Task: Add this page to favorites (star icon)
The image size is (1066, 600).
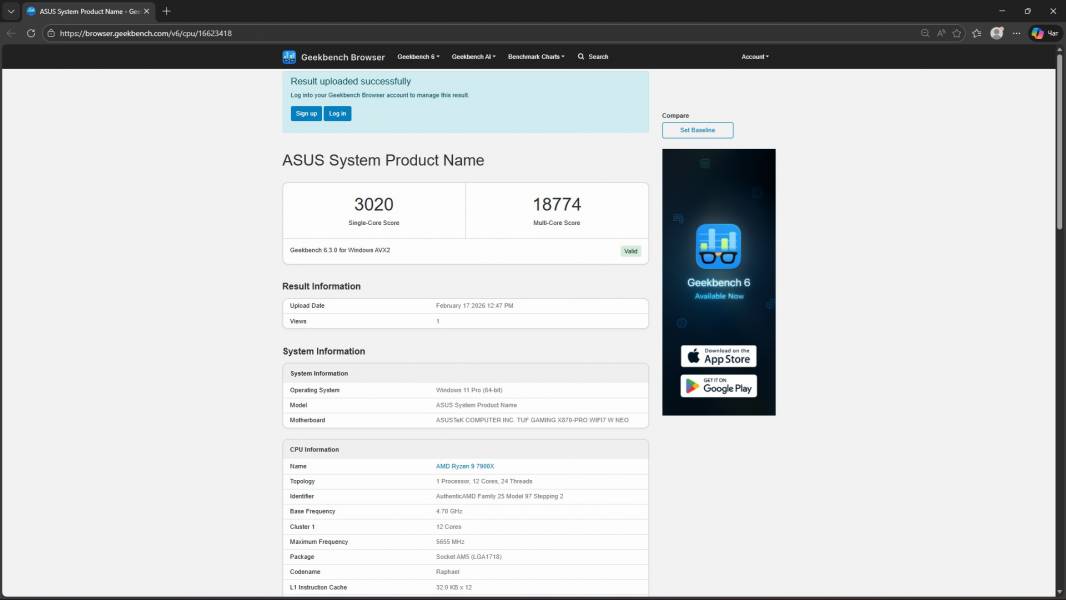Action: coord(957,33)
